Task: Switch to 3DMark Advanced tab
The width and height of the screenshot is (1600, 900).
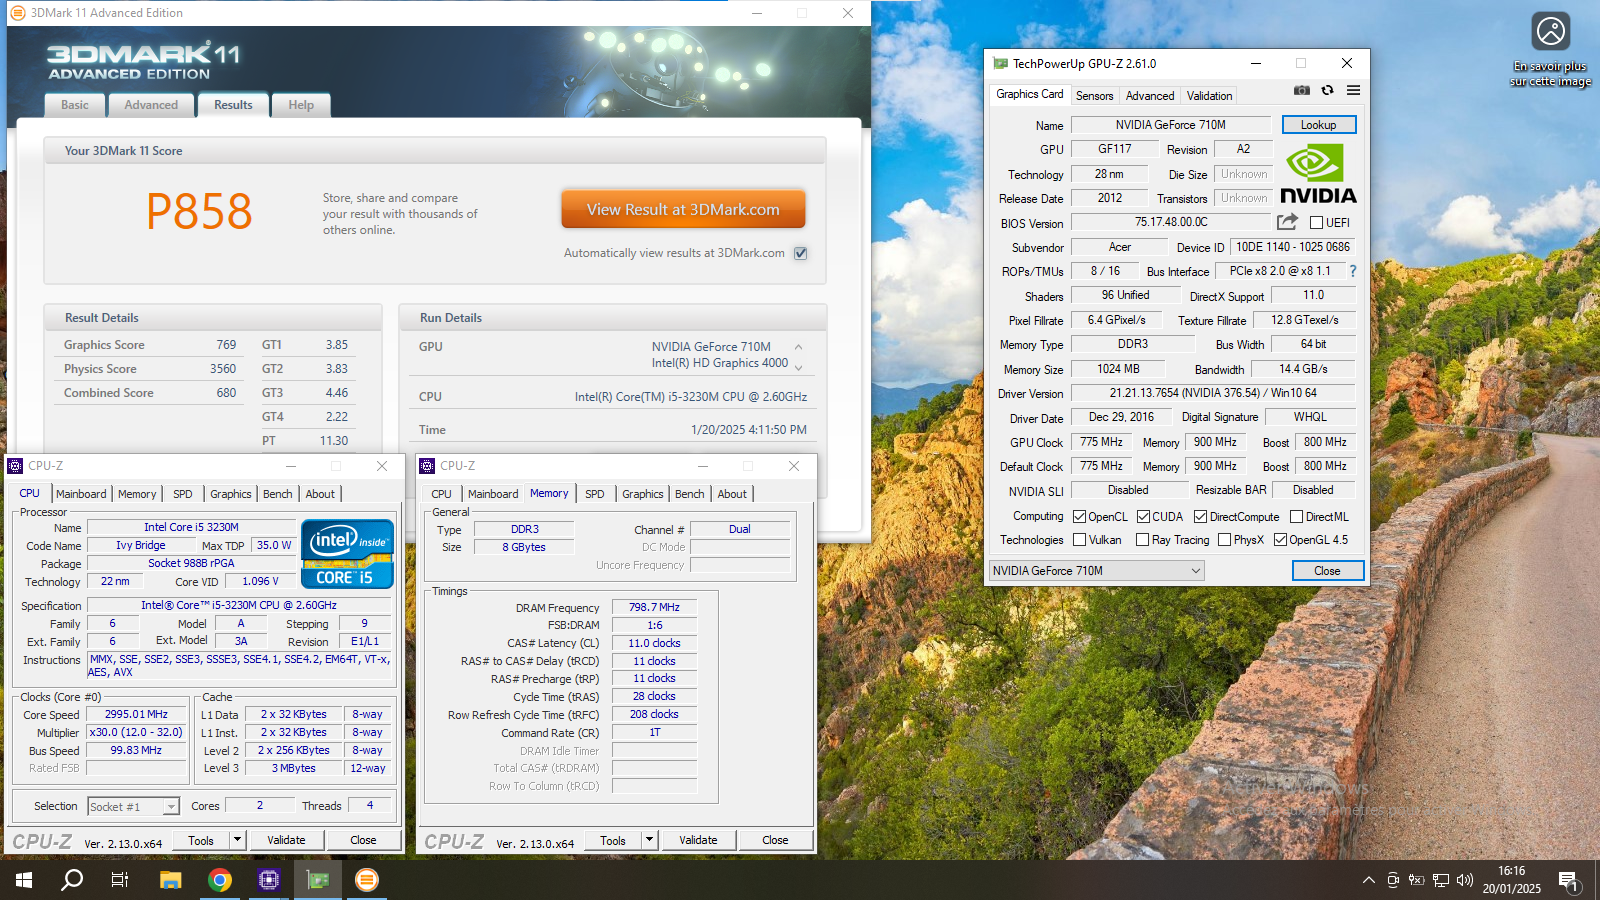Action: pos(151,105)
